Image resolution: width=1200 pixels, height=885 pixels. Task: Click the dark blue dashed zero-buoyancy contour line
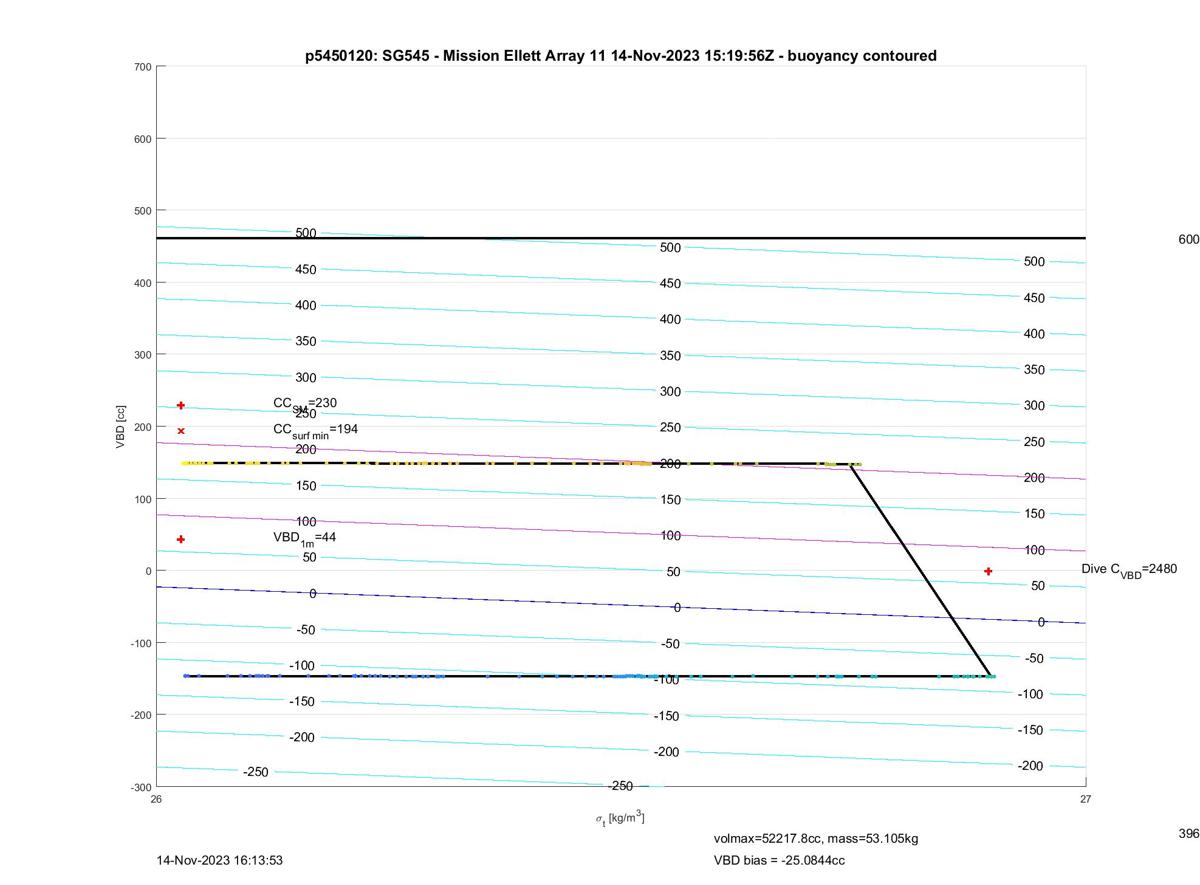pos(621,605)
